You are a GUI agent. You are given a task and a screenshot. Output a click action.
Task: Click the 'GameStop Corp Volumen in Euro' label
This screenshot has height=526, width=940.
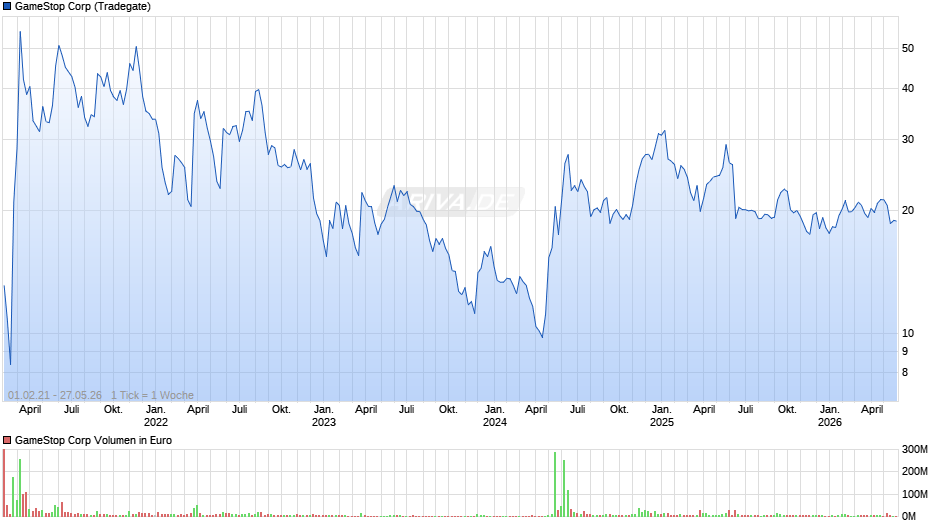coord(93,440)
